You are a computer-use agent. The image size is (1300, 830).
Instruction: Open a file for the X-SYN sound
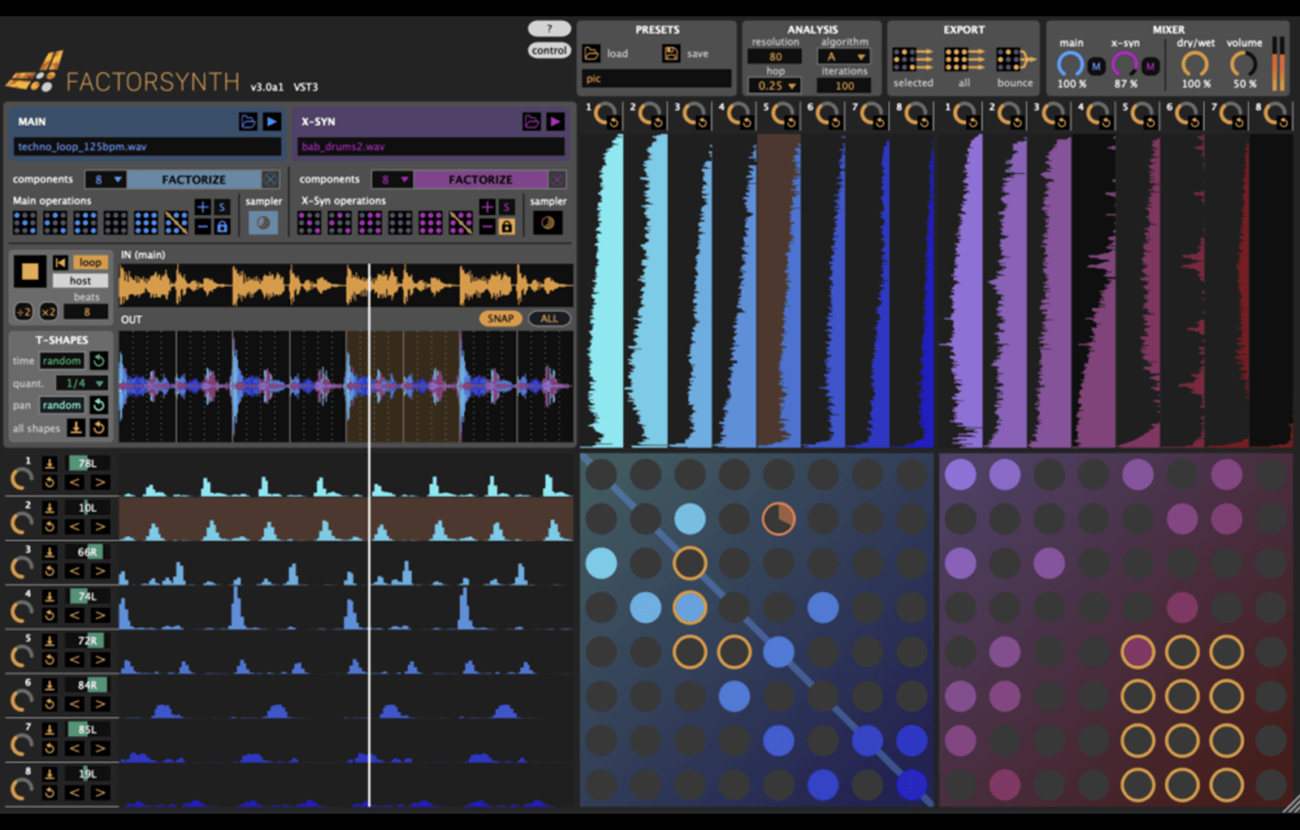tap(532, 122)
